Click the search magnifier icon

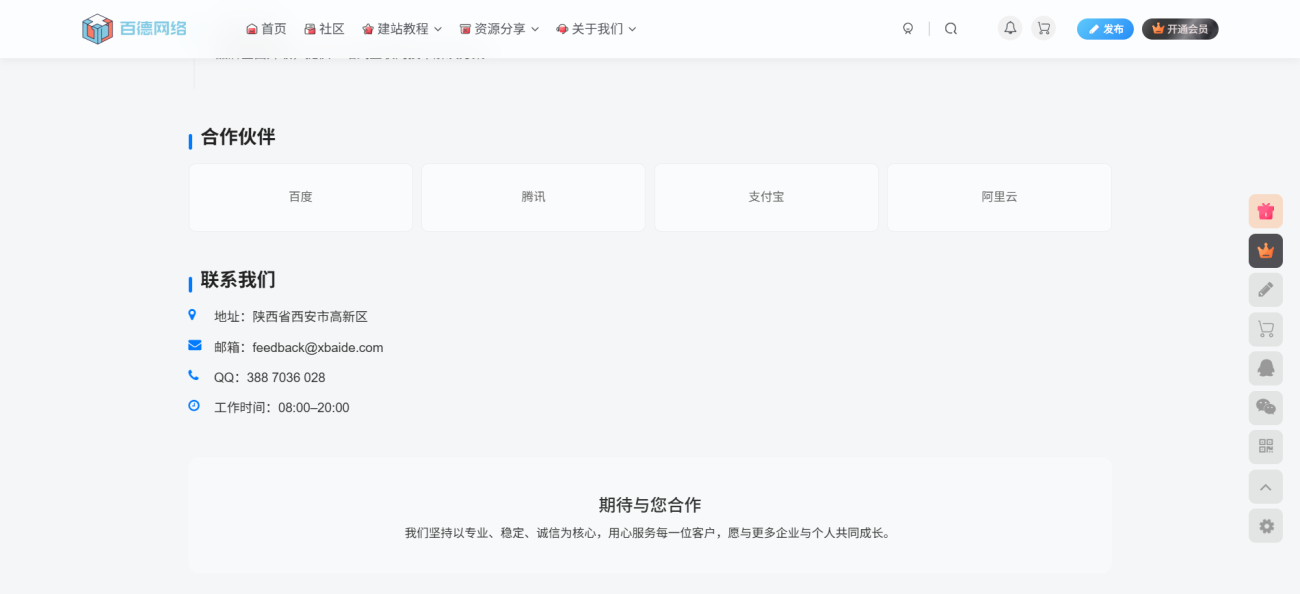[951, 29]
